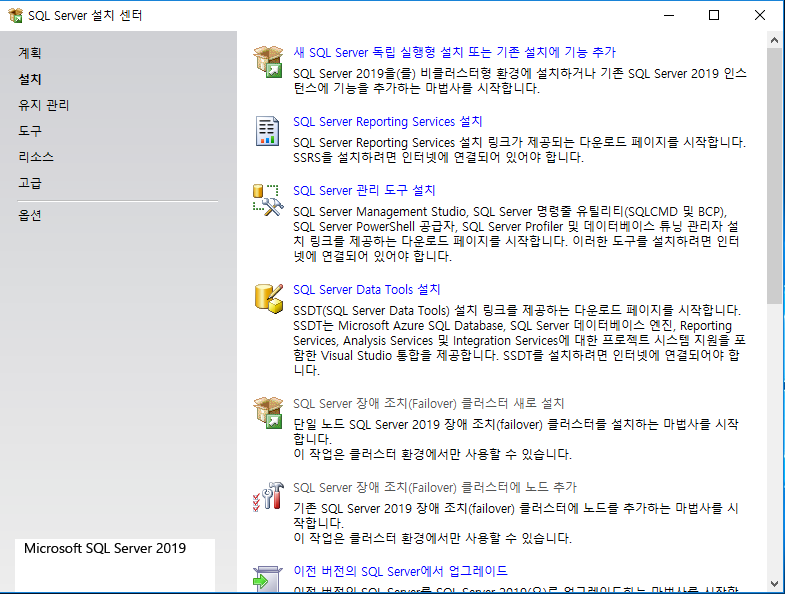Viewport: 785px width, 594px height.
Task: Click the new standalone installation box icon
Action: click(268, 61)
